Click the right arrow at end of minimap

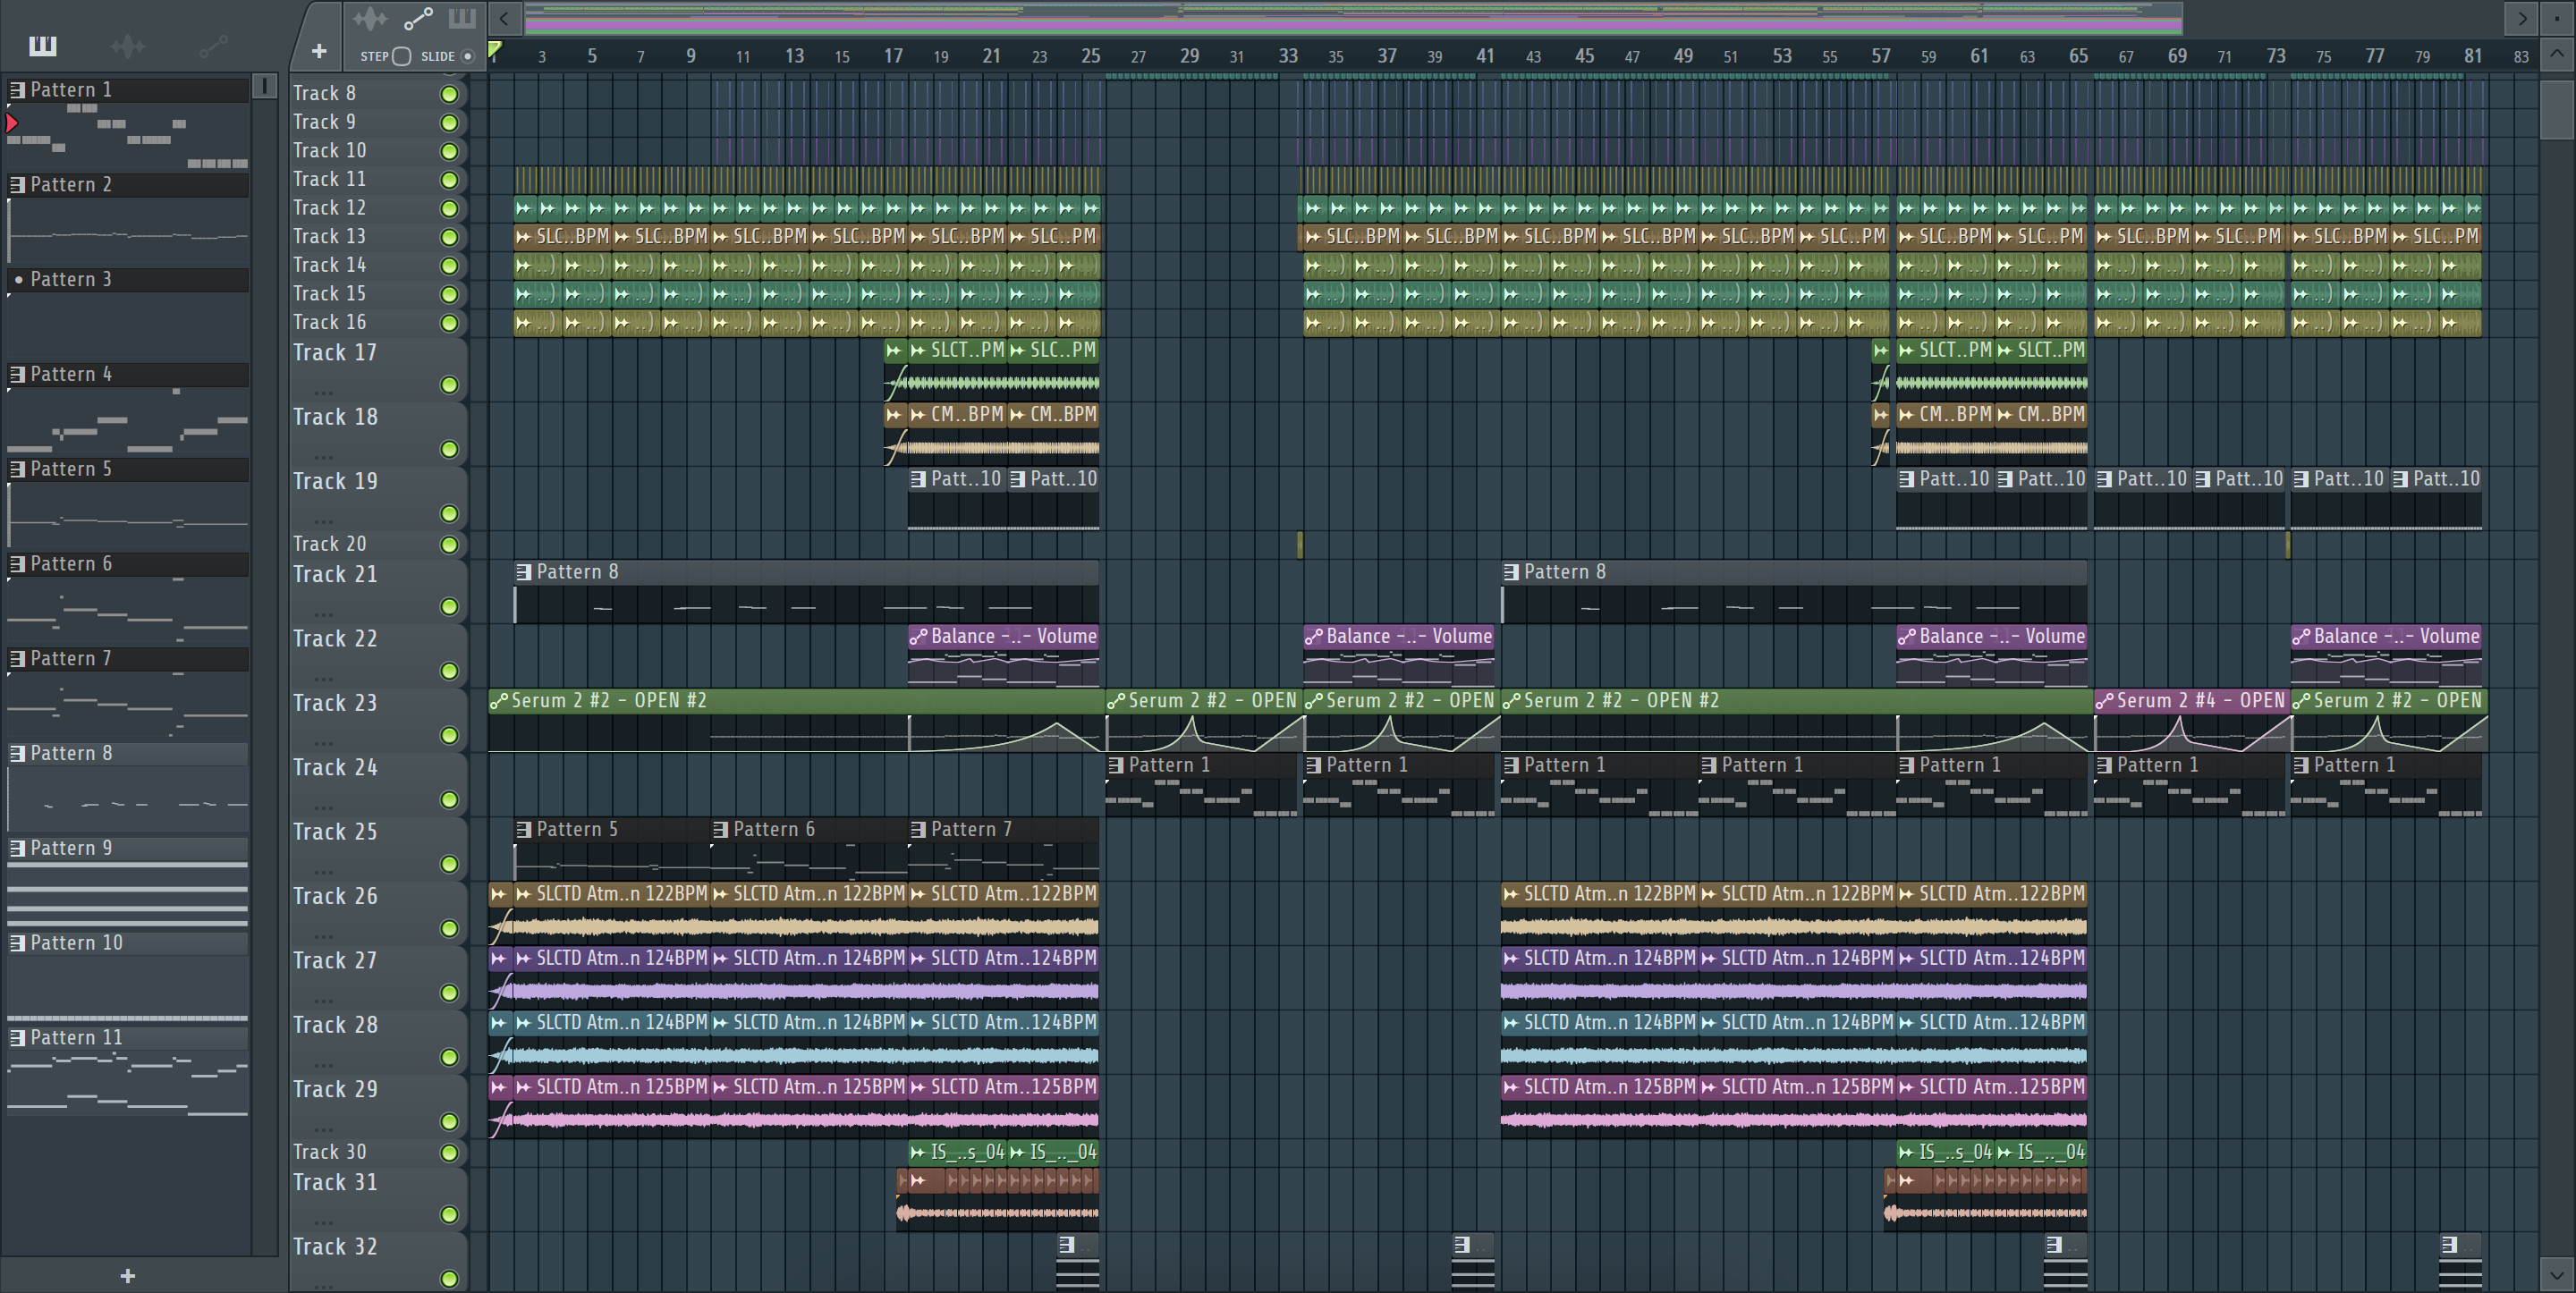(x=2521, y=18)
